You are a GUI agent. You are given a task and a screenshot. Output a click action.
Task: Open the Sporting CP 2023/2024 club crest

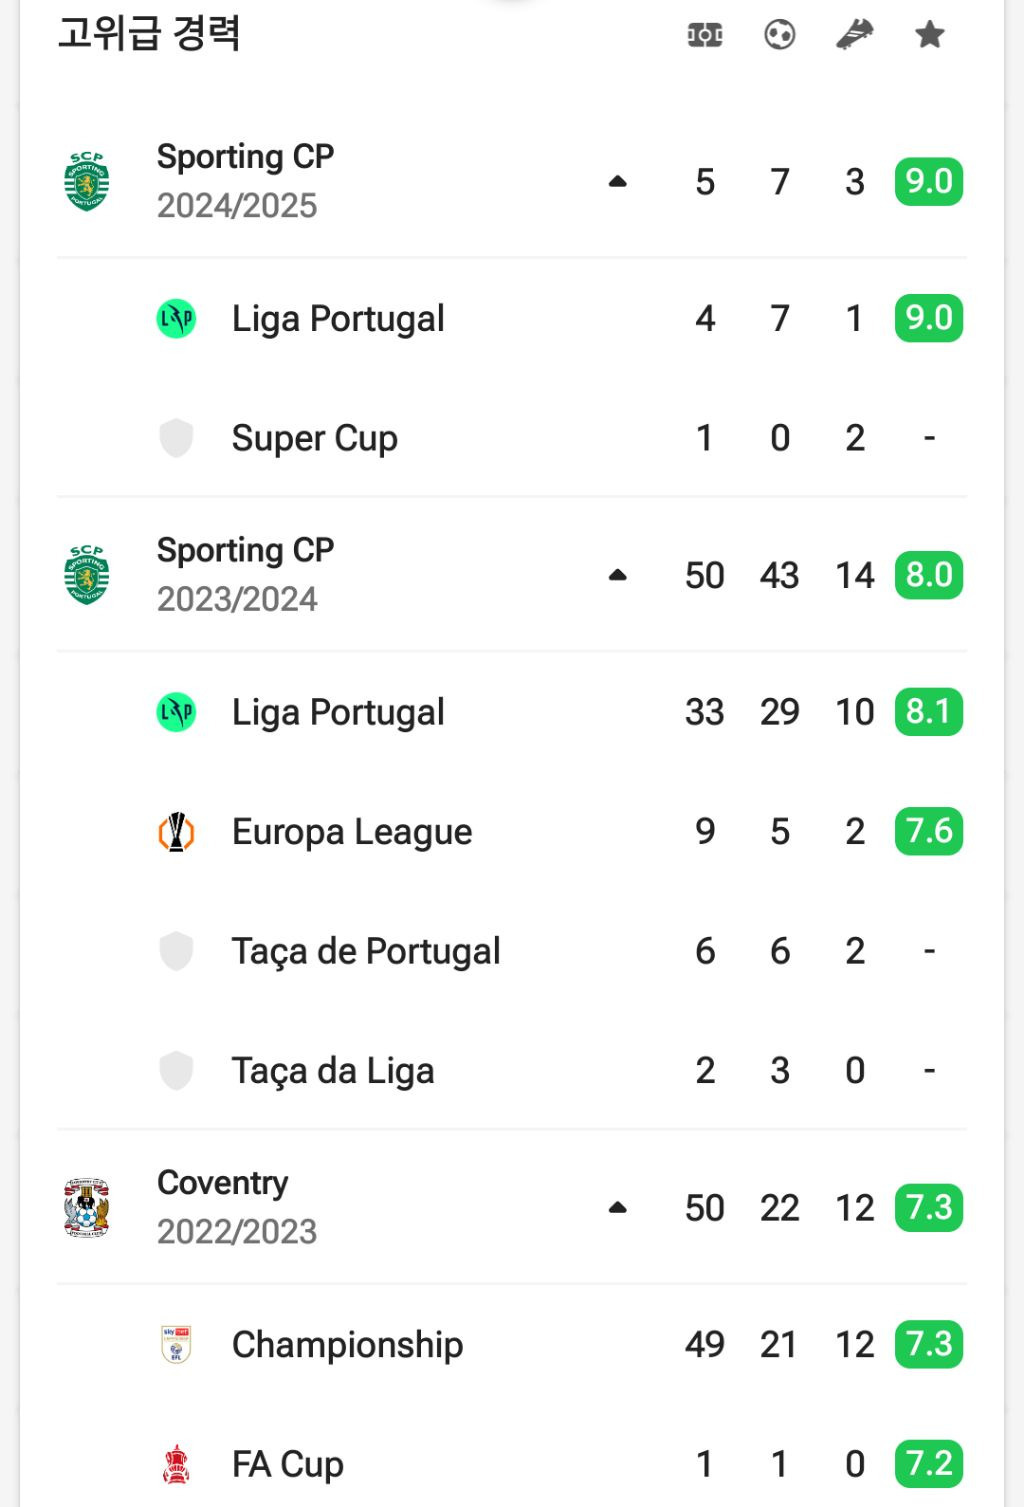coord(87,575)
